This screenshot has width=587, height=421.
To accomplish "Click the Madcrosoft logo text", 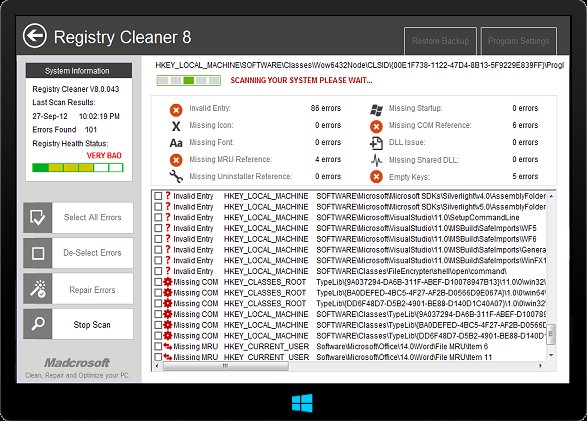I will [x=77, y=363].
